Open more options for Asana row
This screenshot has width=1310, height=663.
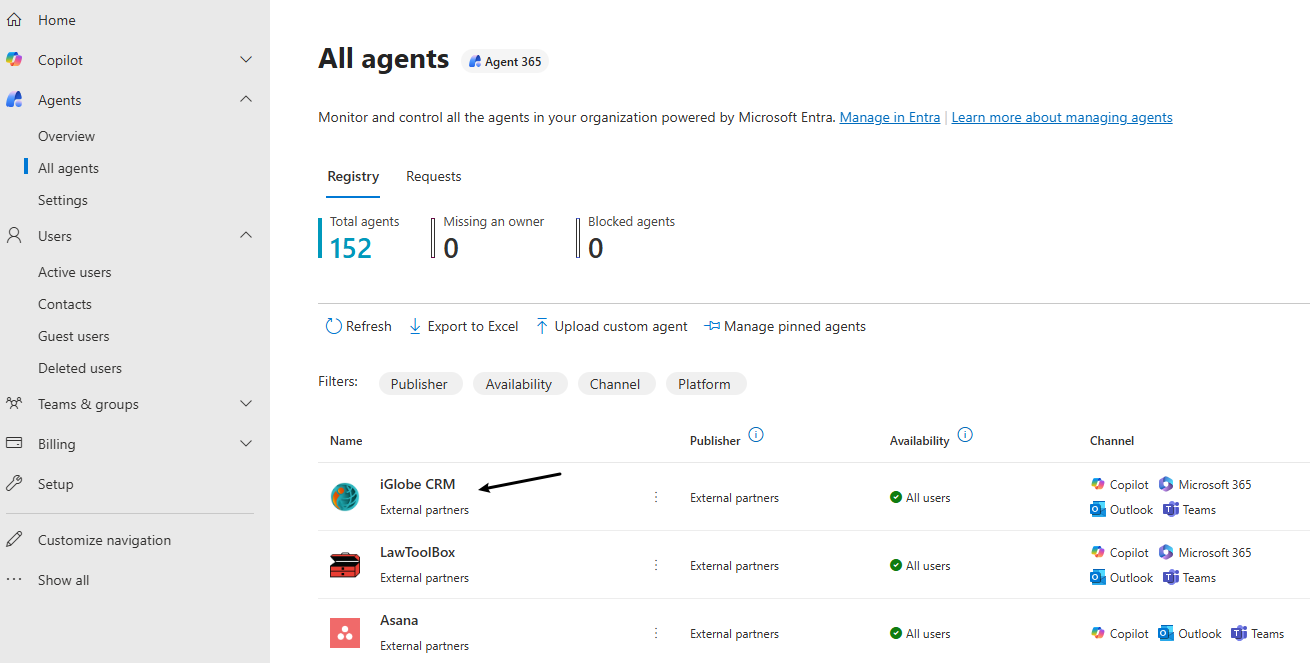(656, 633)
